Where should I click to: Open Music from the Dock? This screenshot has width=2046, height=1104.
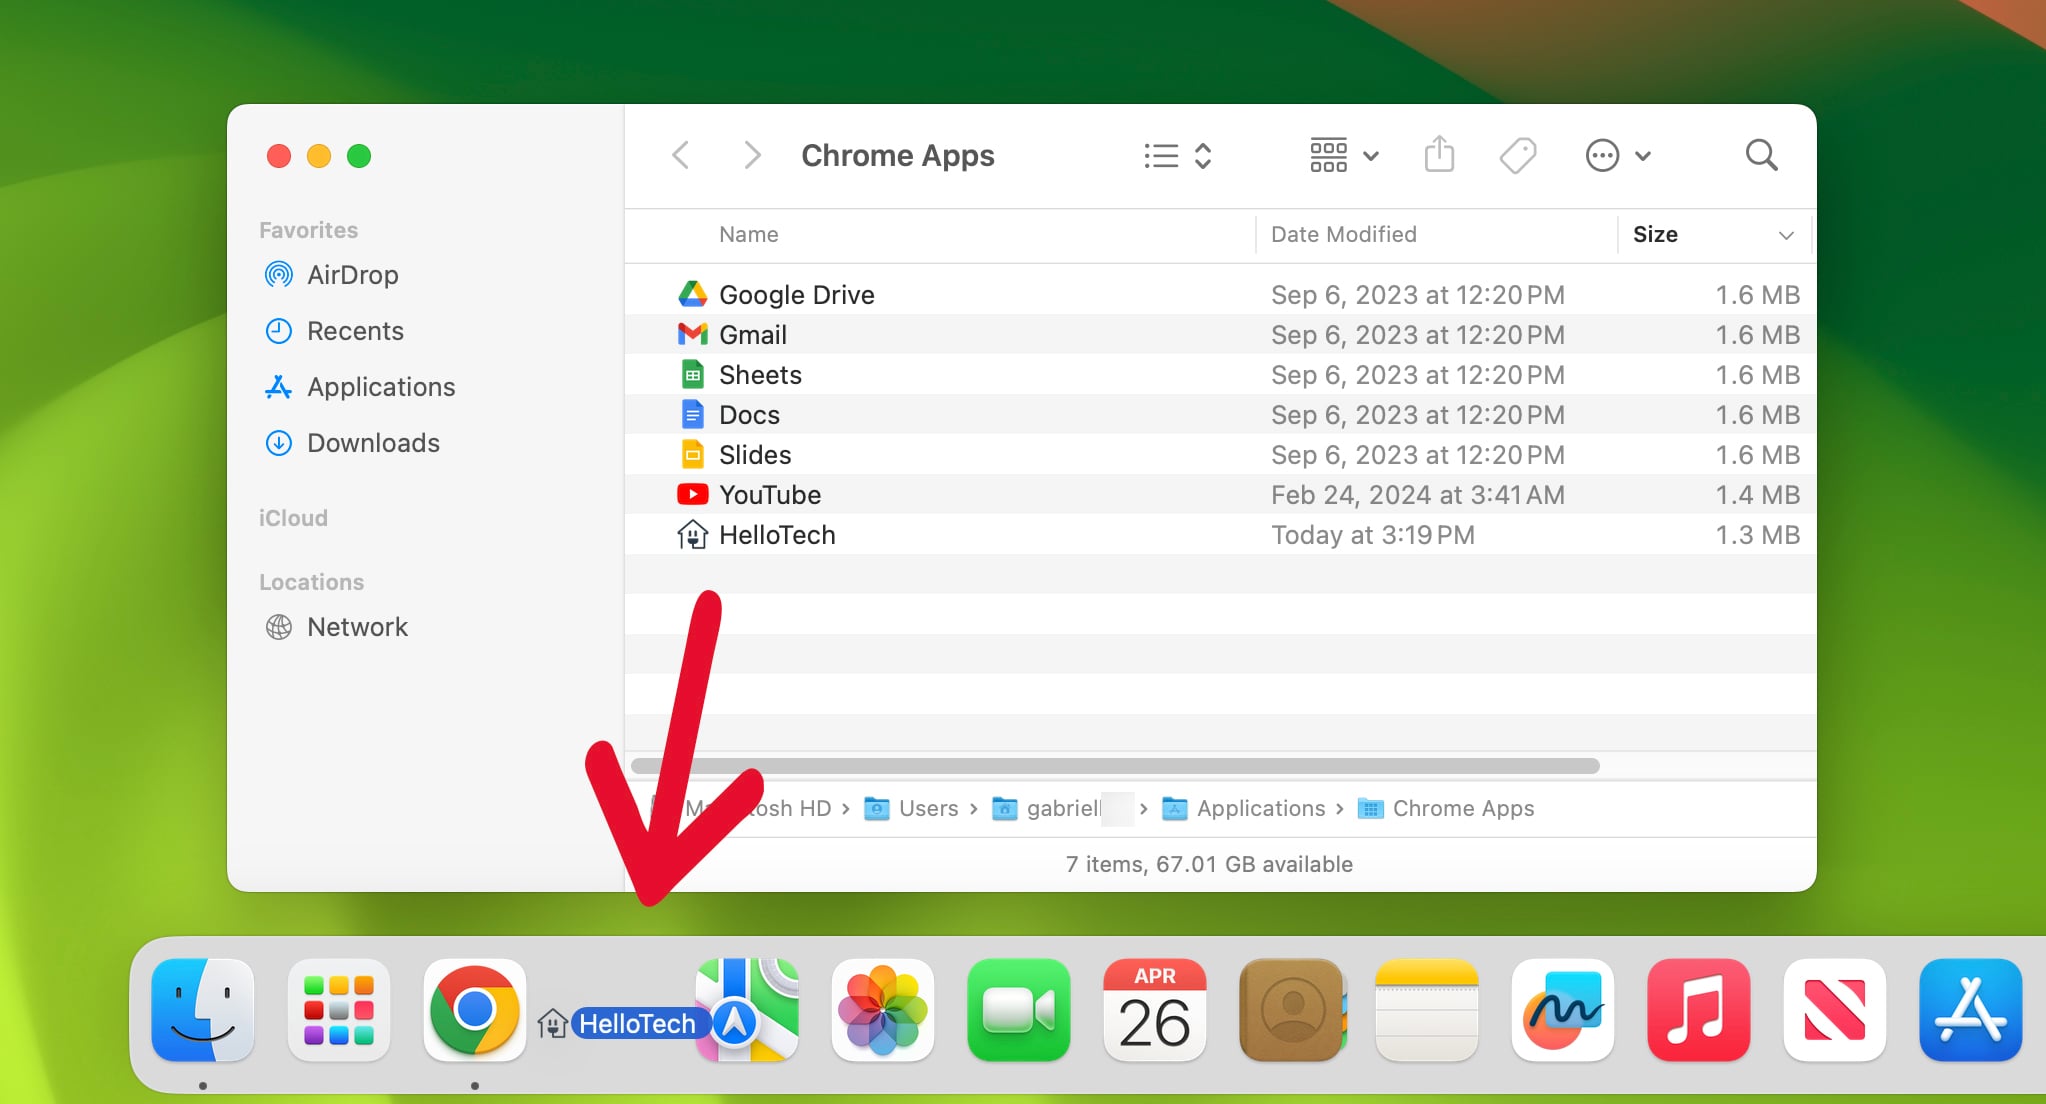pos(1699,1010)
